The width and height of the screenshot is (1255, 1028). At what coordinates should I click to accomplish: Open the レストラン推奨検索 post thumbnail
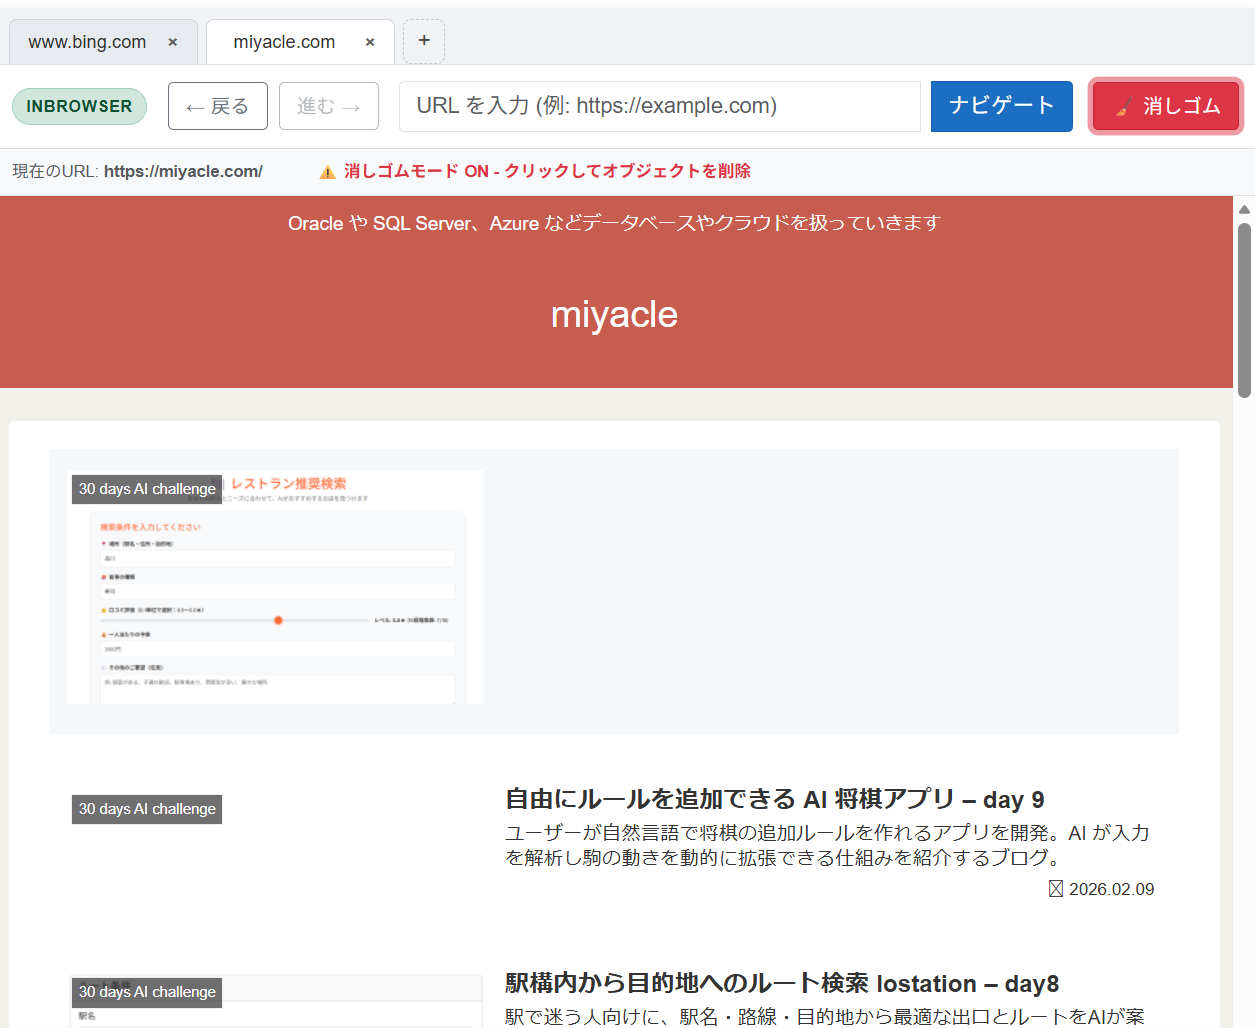(275, 587)
